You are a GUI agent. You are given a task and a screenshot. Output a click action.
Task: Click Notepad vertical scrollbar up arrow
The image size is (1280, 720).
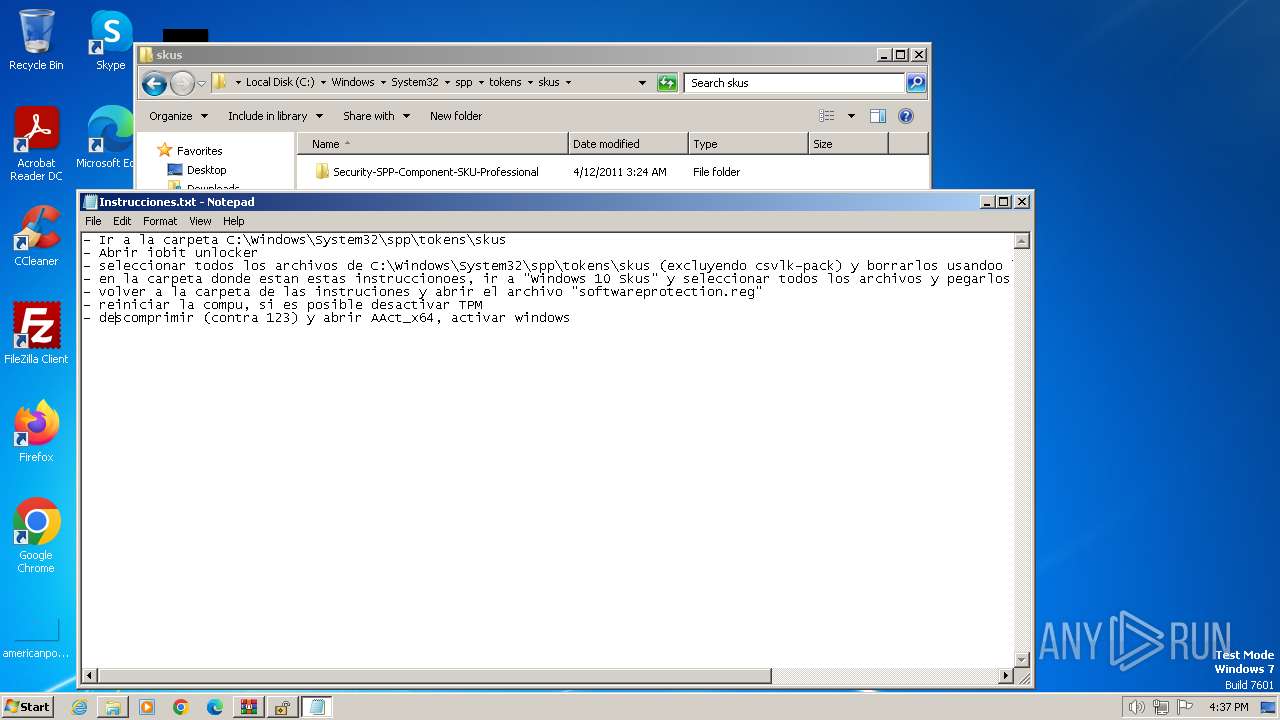pos(1021,241)
